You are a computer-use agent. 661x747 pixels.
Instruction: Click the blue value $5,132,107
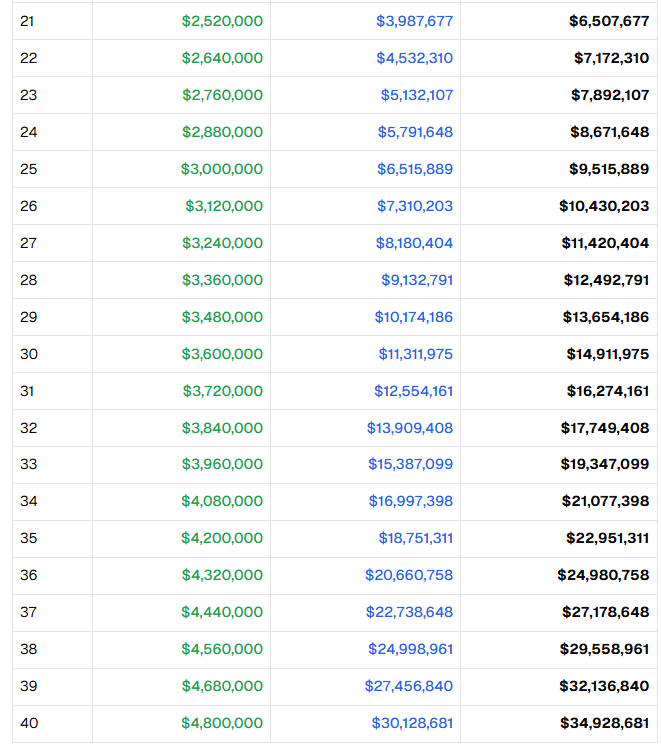pos(416,95)
